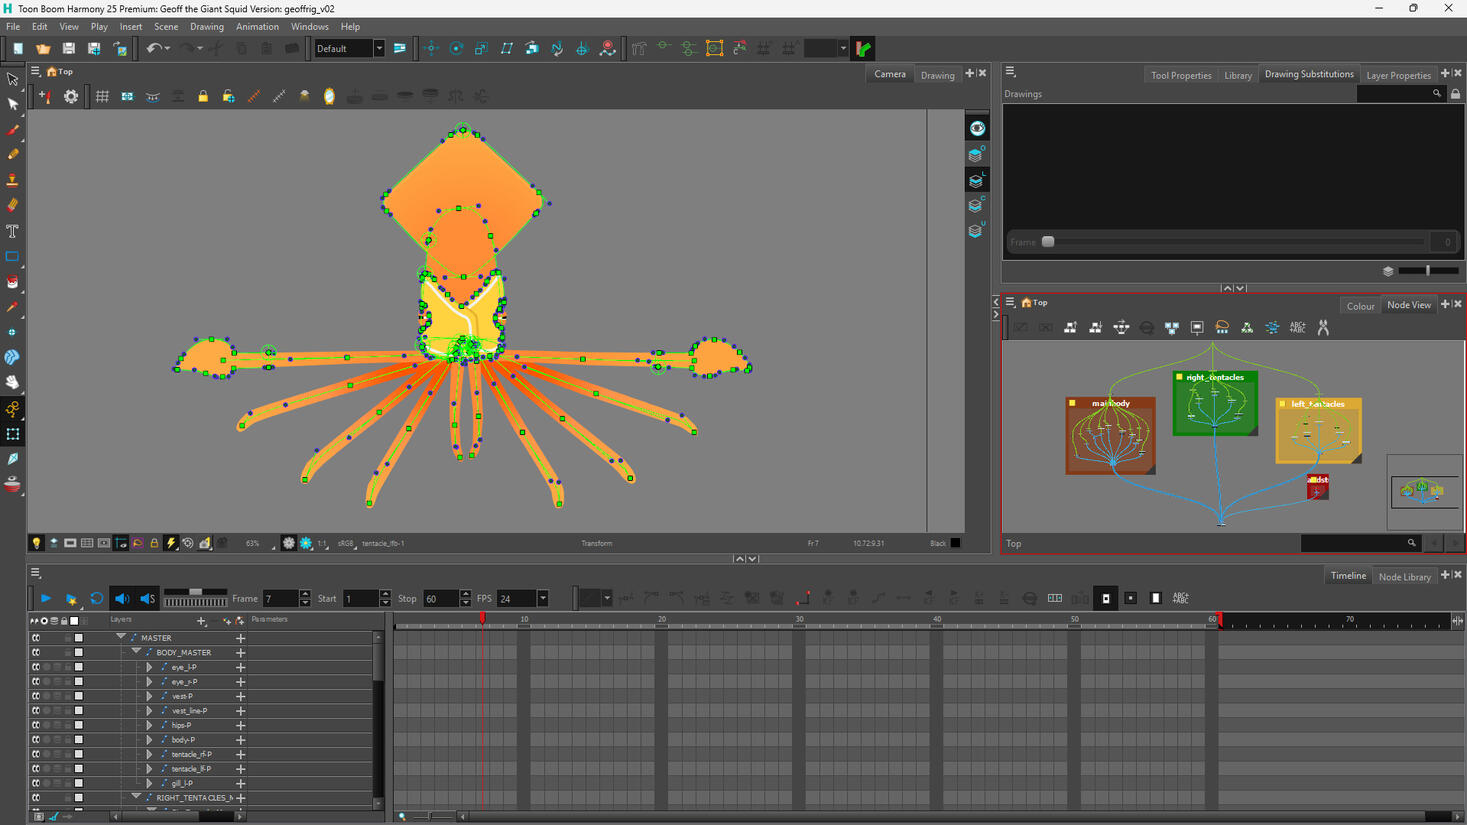Select the Eraser tool
The height and width of the screenshot is (825, 1467).
click(x=13, y=205)
